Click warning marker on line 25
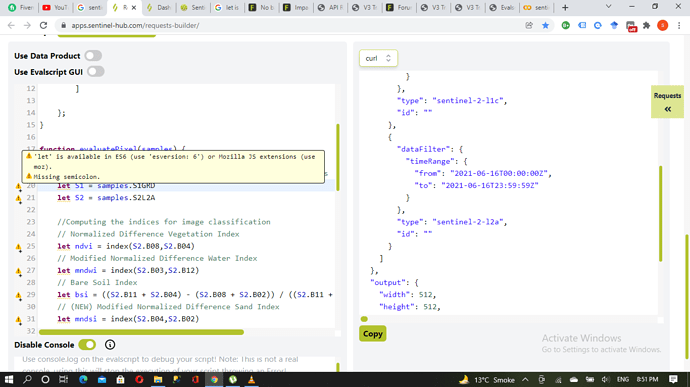This screenshot has width=690, height=387. (18, 247)
